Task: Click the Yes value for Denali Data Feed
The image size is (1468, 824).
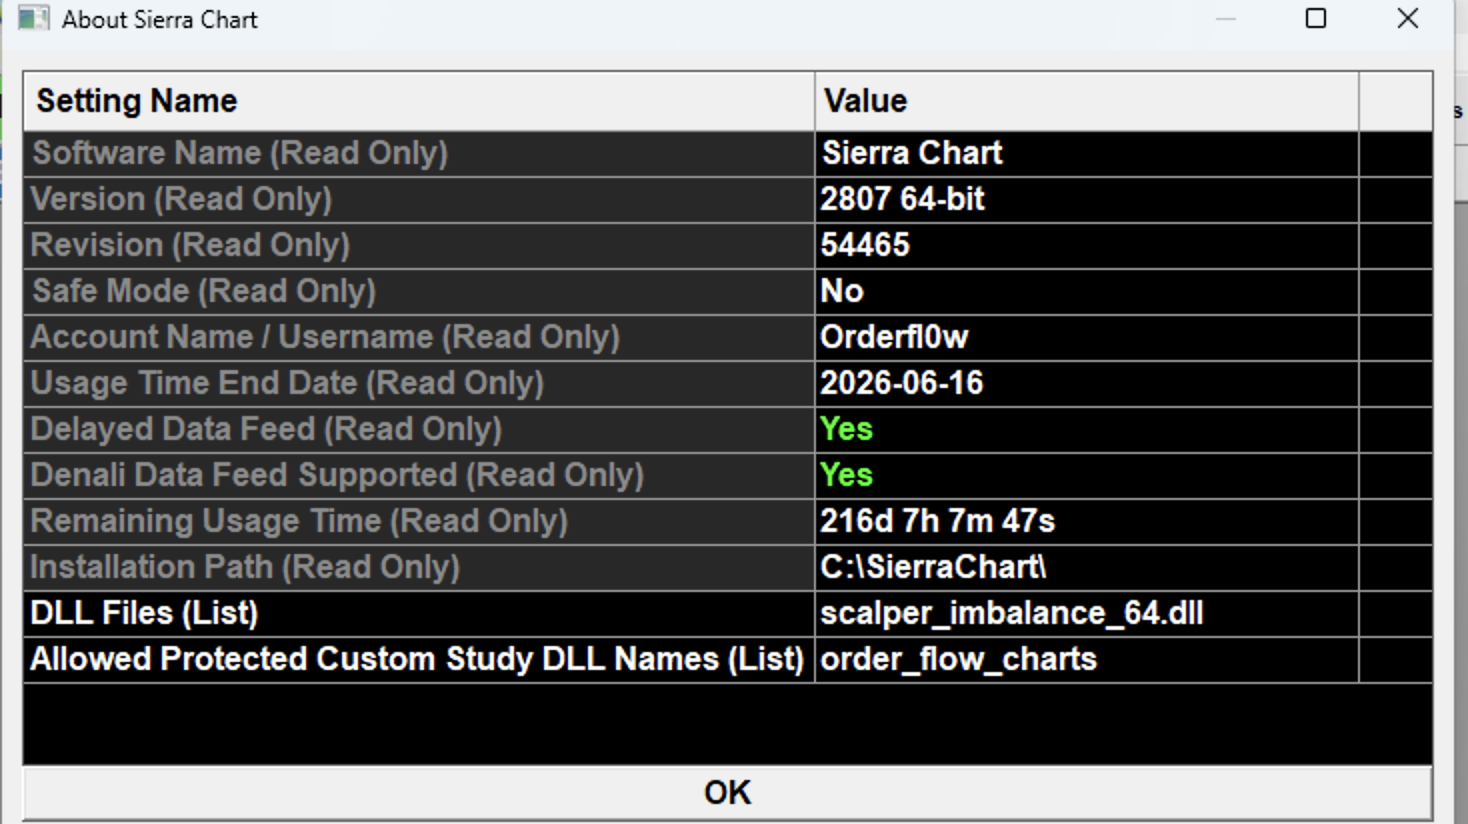Action: point(846,475)
